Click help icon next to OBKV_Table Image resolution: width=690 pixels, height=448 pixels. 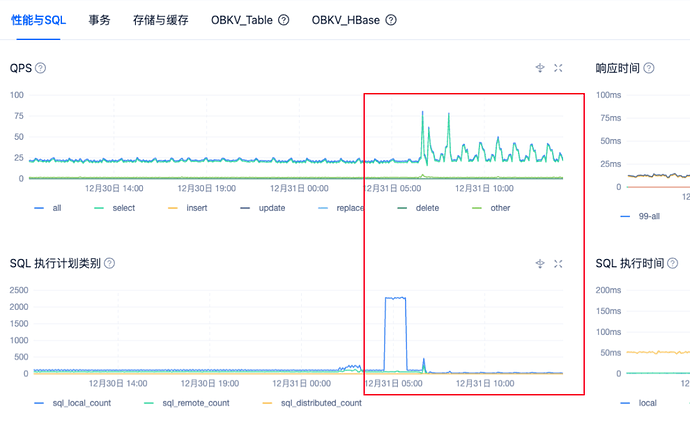[x=284, y=19]
